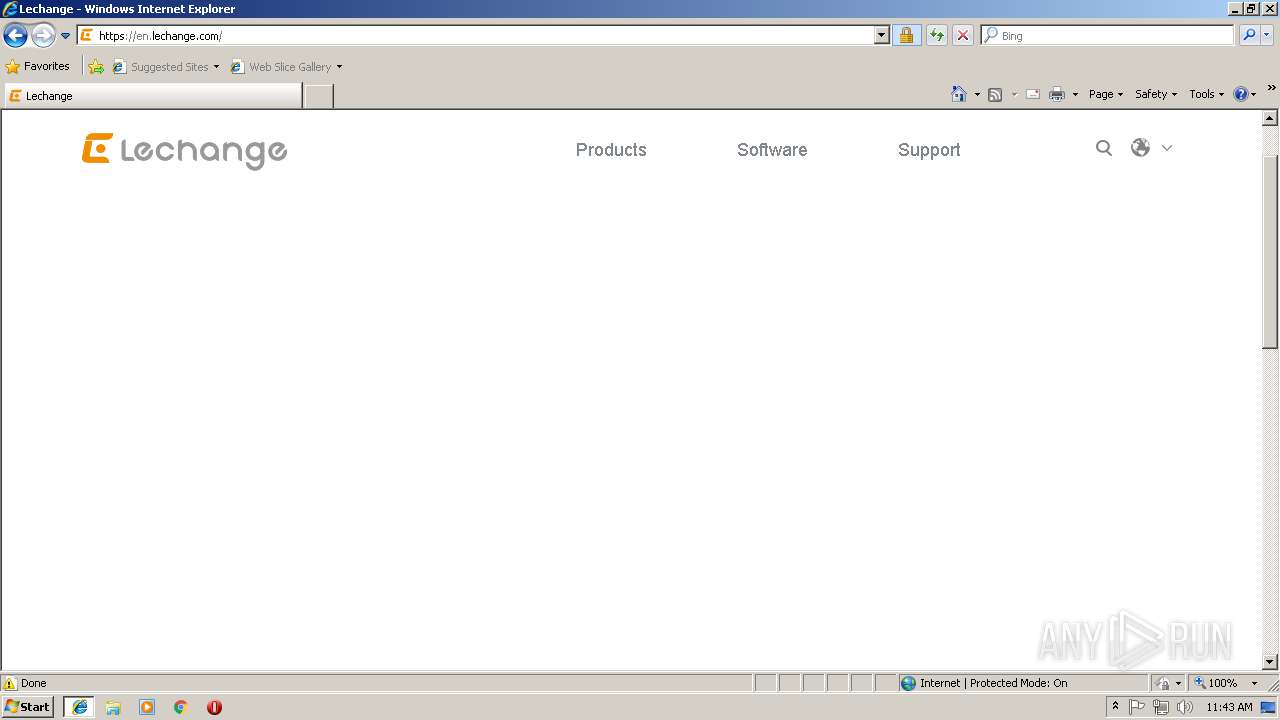The image size is (1280, 720).
Task: Show hidden system tray icons arrow
Action: 1115,707
